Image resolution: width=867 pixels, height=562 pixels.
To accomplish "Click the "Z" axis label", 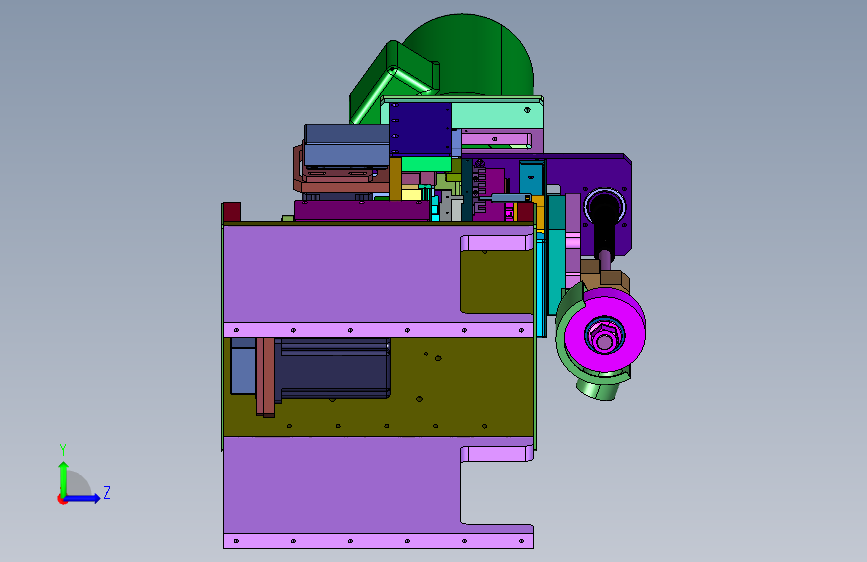I will [x=107, y=492].
